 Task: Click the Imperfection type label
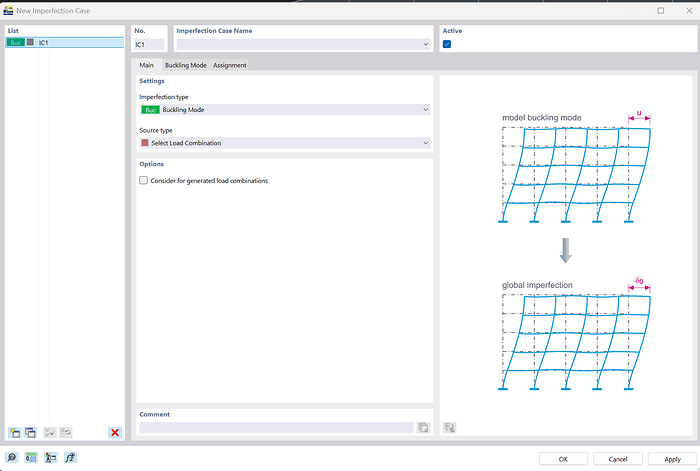(164, 97)
